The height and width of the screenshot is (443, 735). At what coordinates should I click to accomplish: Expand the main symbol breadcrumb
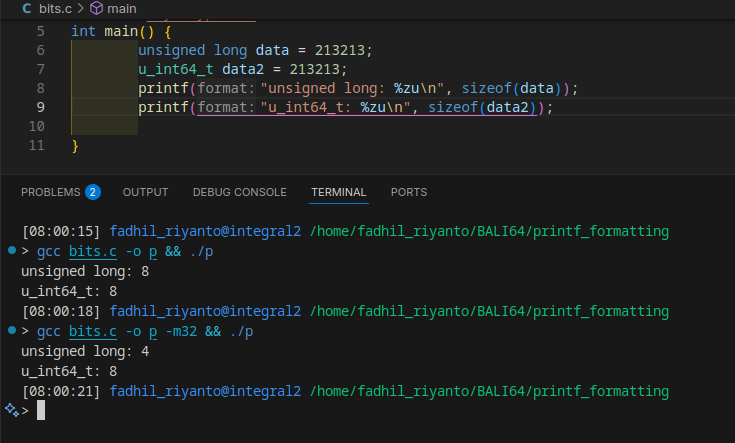pyautogui.click(x=121, y=8)
